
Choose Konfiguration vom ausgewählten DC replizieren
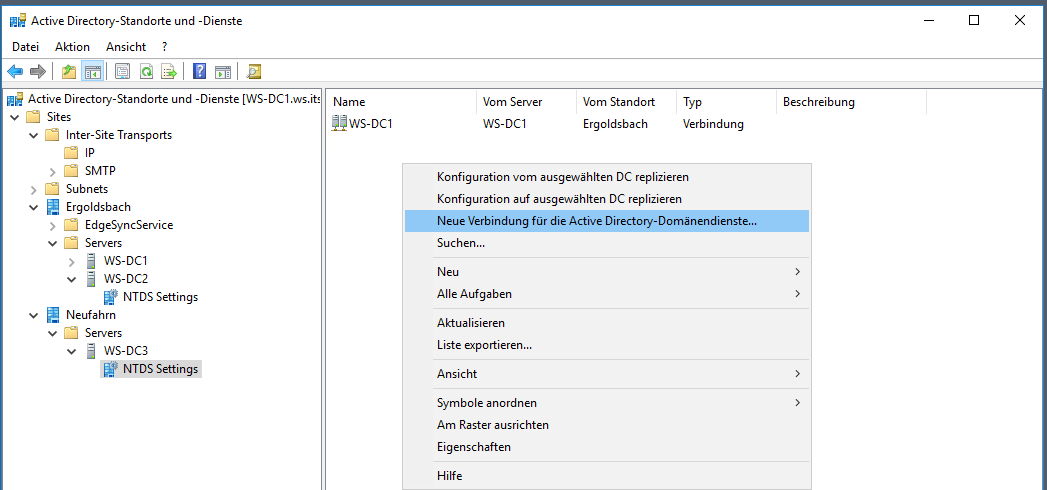pos(607,177)
